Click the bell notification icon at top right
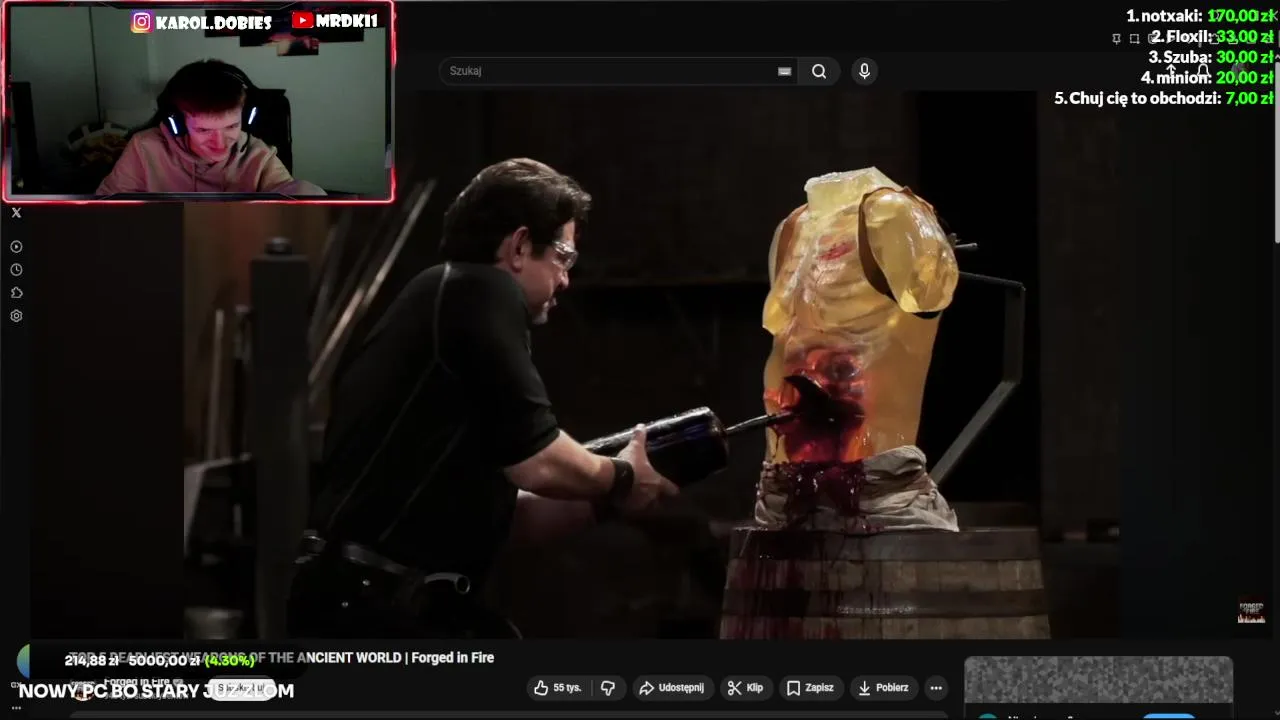Viewport: 1280px width, 720px height. [1204, 71]
